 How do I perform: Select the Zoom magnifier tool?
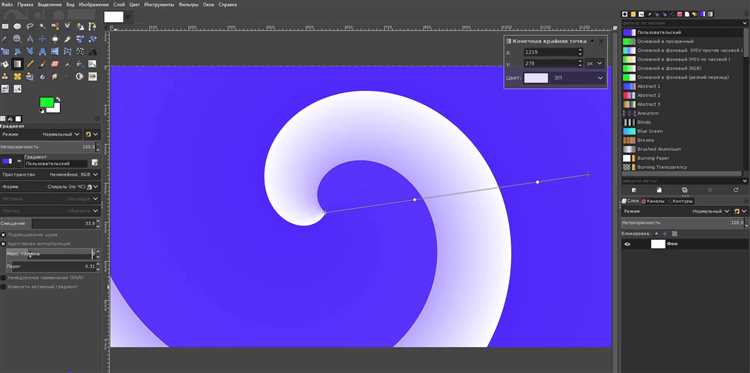coord(17,39)
